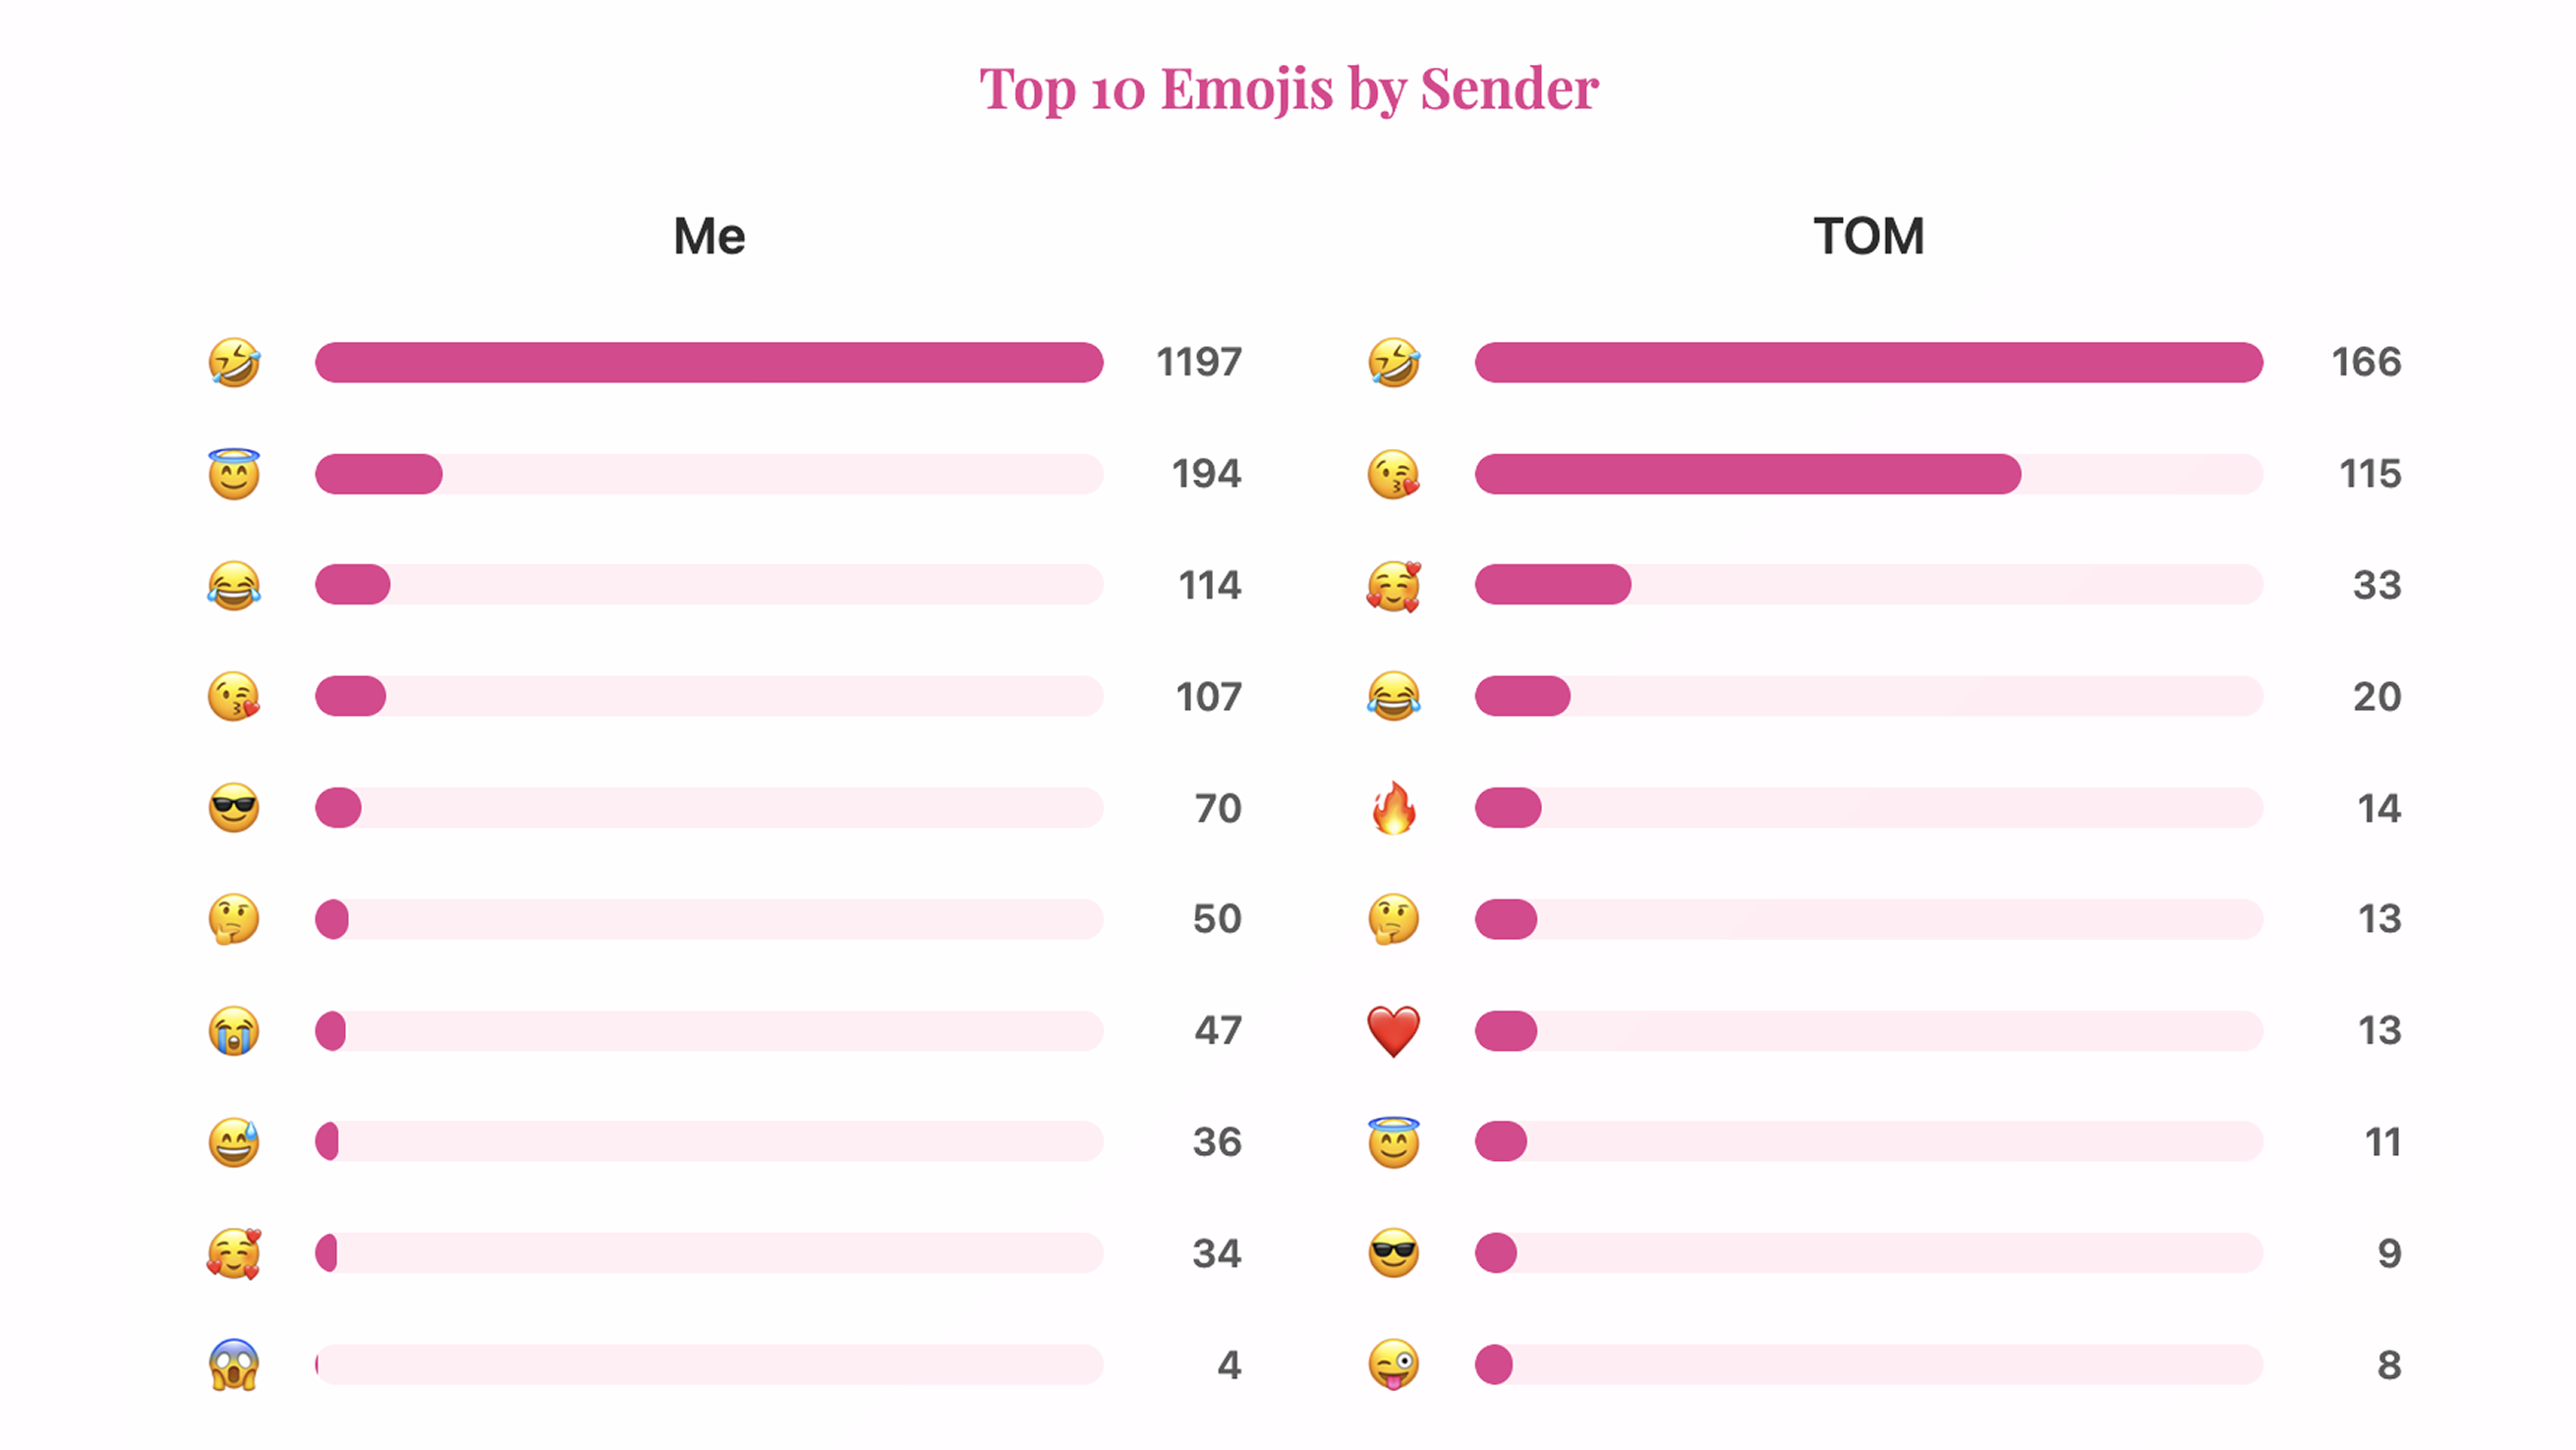The width and height of the screenshot is (2576, 1450).
Task: Click the count number 70
Action: click(x=1217, y=808)
